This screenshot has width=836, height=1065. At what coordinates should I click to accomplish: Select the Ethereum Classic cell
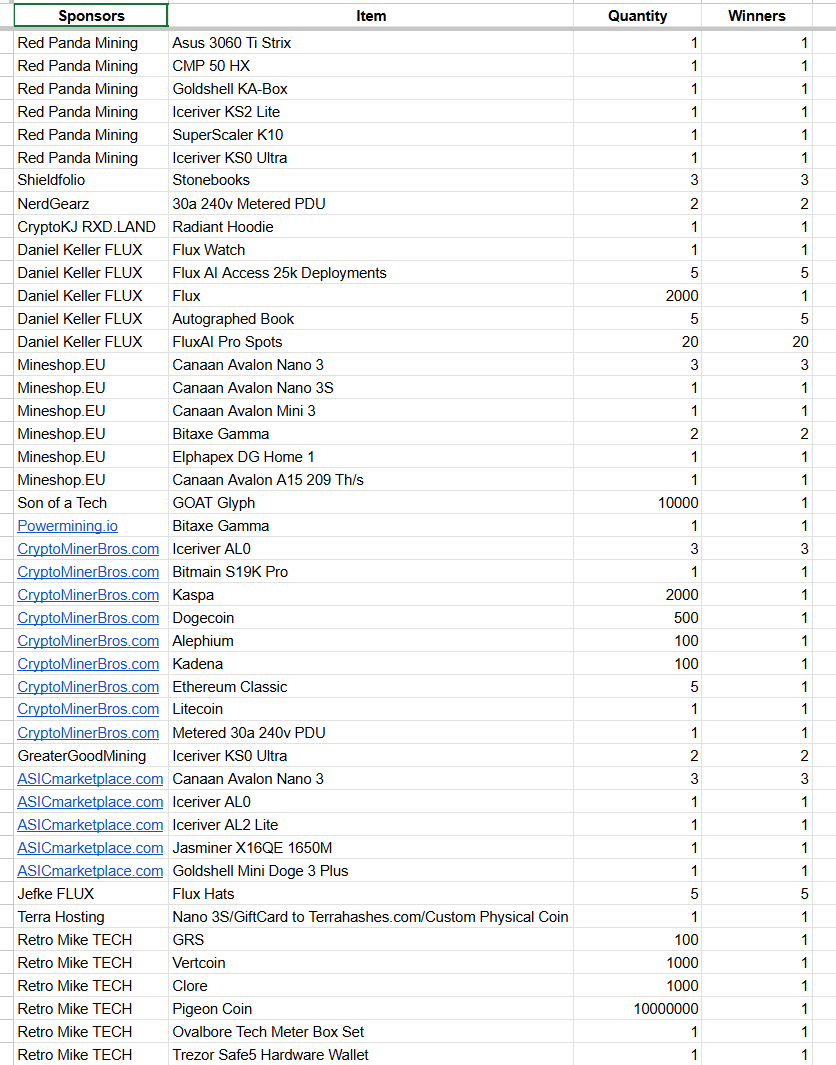[x=371, y=687]
